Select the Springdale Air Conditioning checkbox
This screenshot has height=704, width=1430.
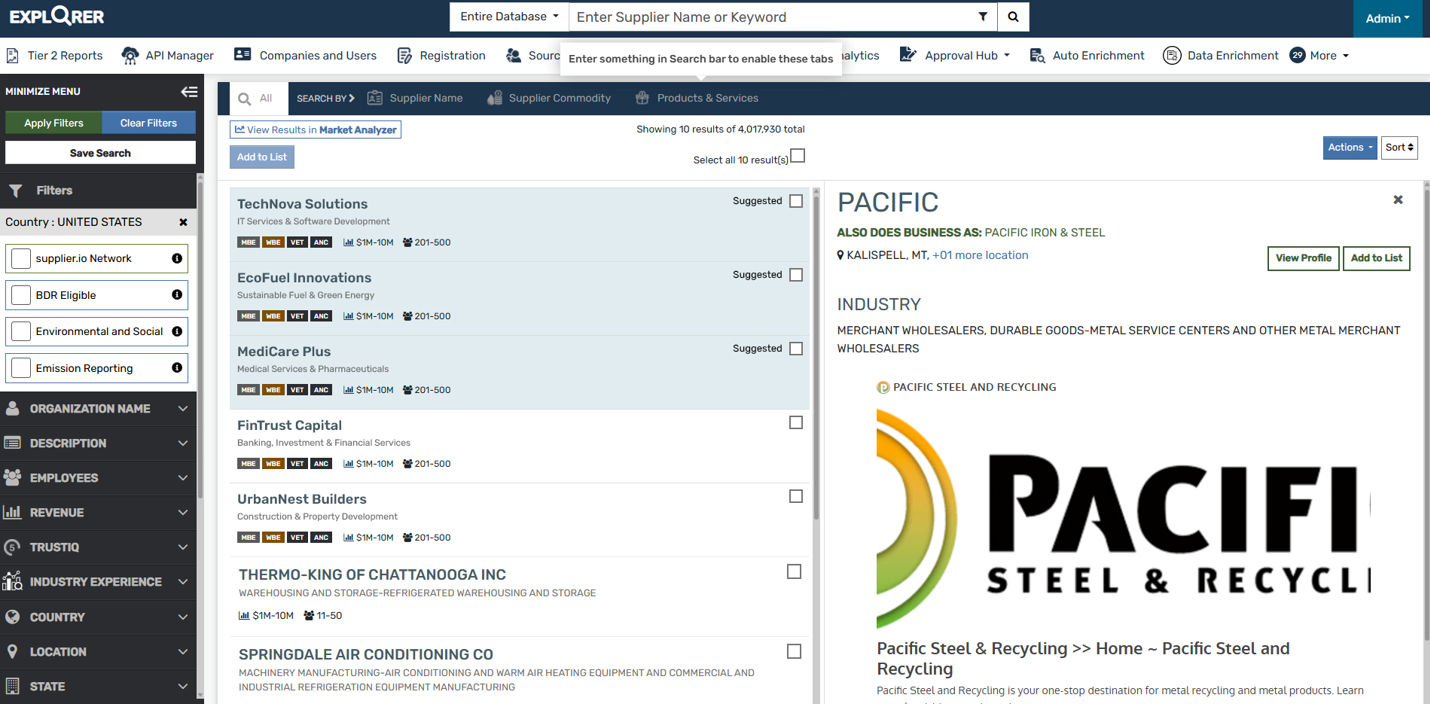tap(794, 651)
